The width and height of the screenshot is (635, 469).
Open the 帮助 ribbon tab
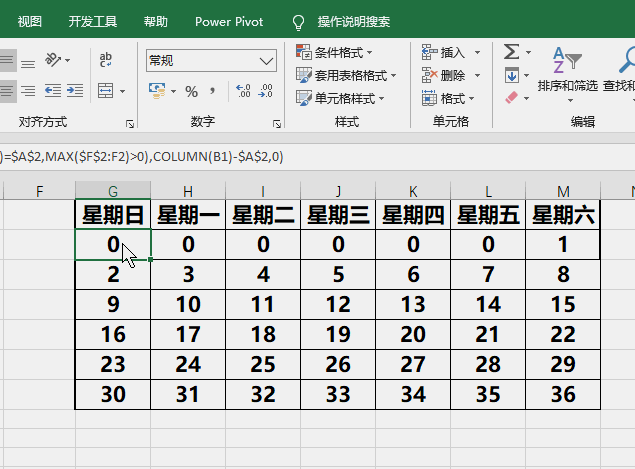click(x=156, y=21)
